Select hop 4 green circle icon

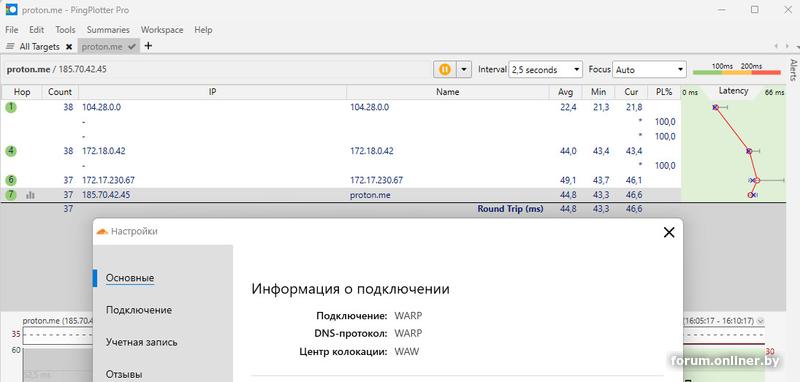(x=11, y=151)
